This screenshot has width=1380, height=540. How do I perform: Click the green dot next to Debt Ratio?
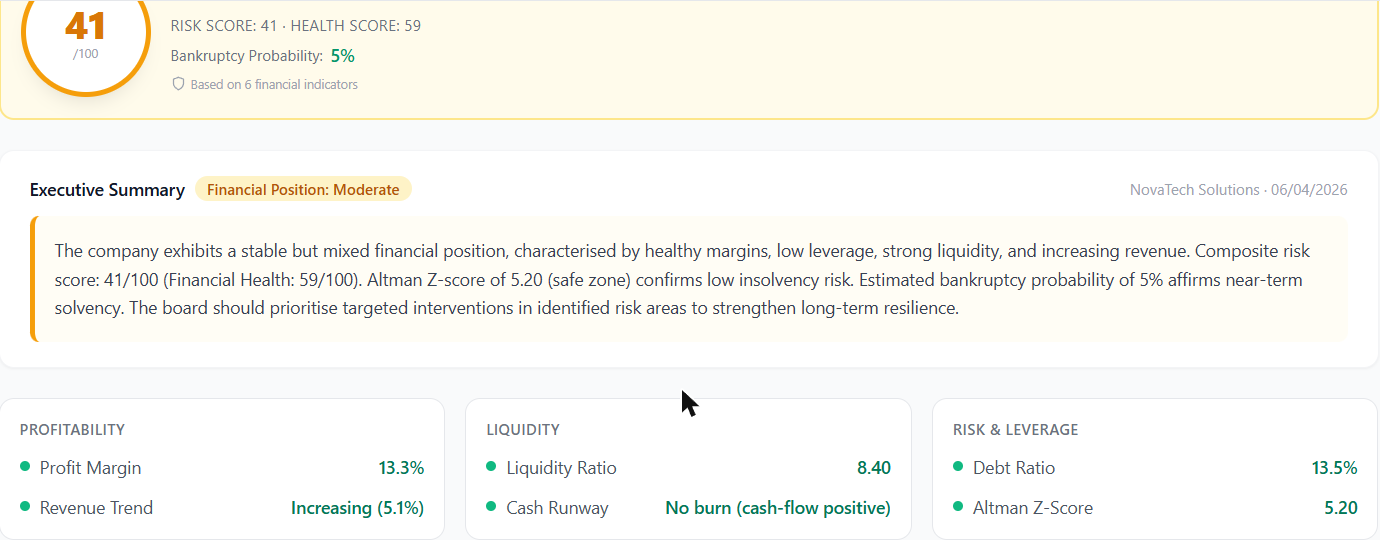click(958, 467)
